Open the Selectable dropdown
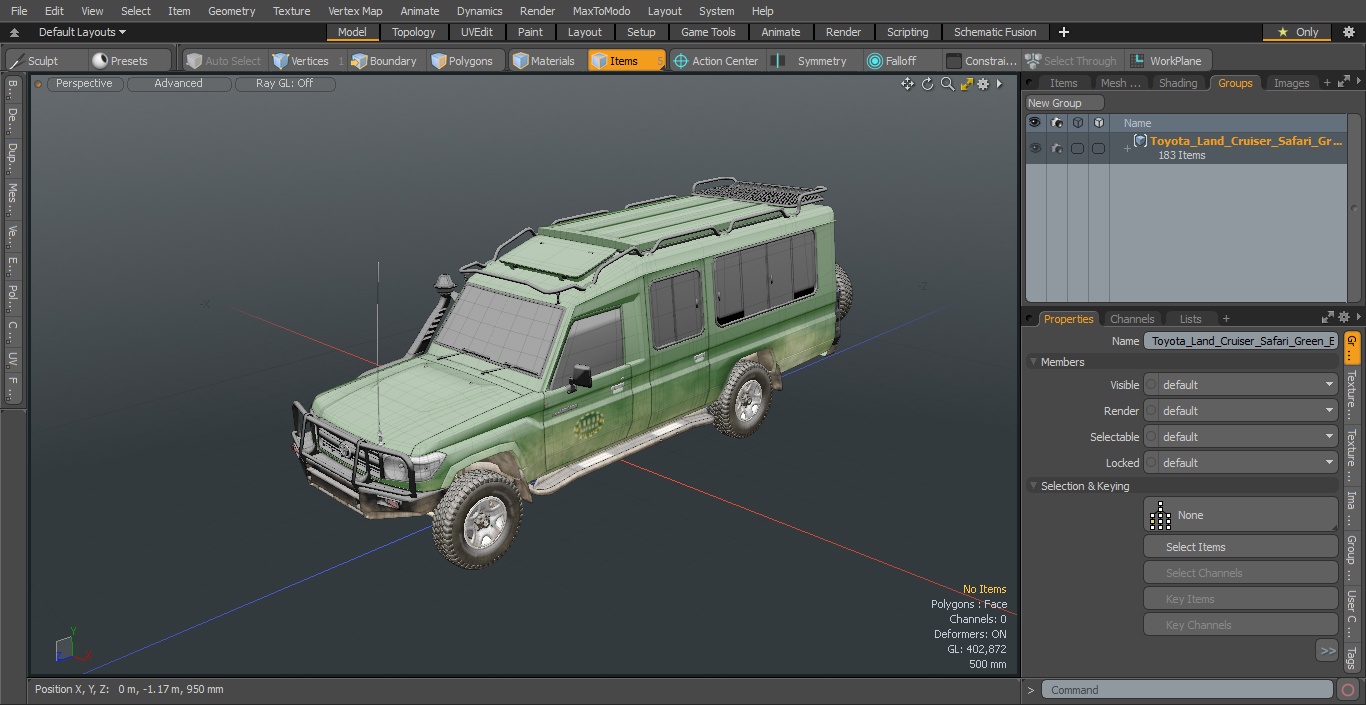The image size is (1366, 705). click(1240, 437)
